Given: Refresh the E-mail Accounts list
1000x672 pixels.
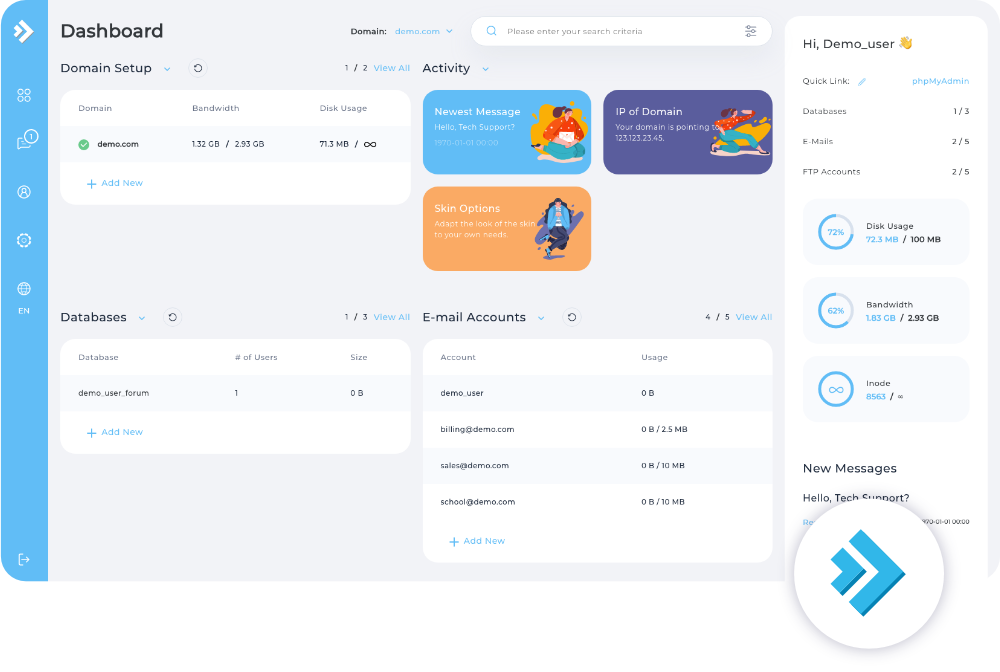Looking at the screenshot, I should pos(571,317).
